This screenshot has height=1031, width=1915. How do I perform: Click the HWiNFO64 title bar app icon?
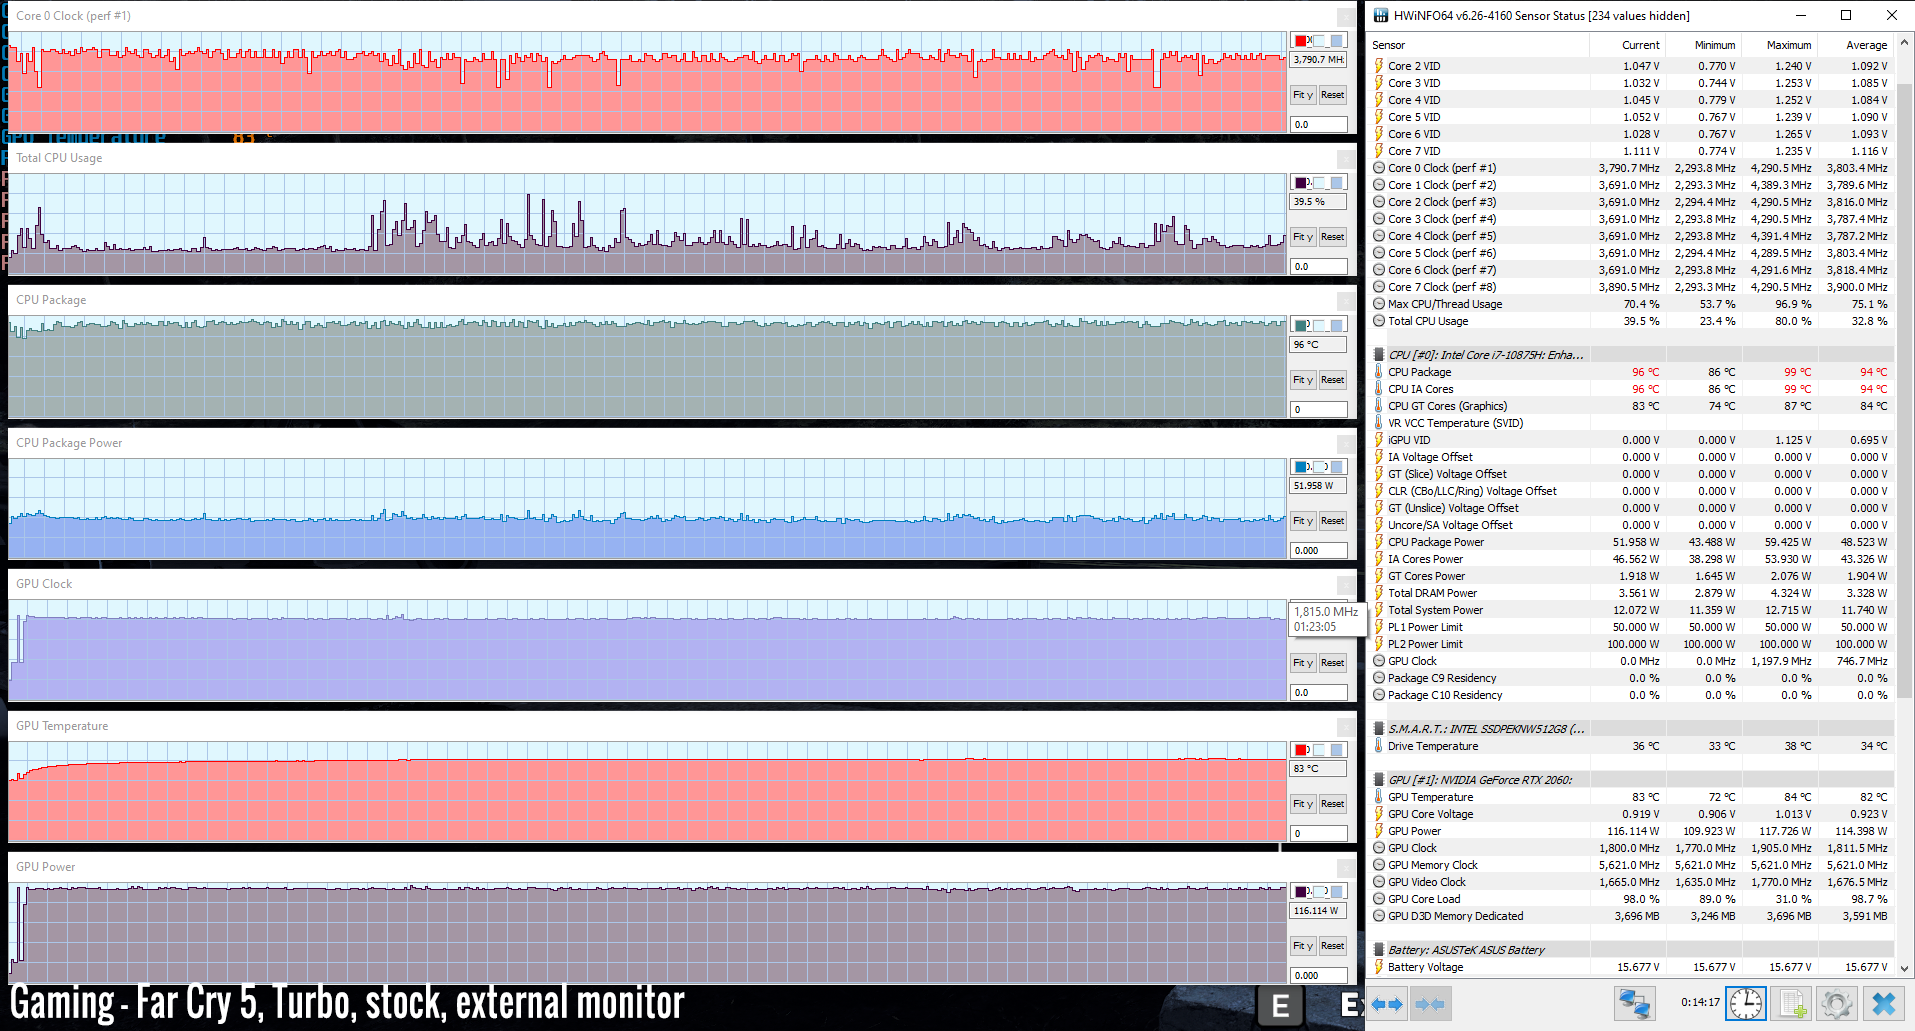pyautogui.click(x=1381, y=16)
